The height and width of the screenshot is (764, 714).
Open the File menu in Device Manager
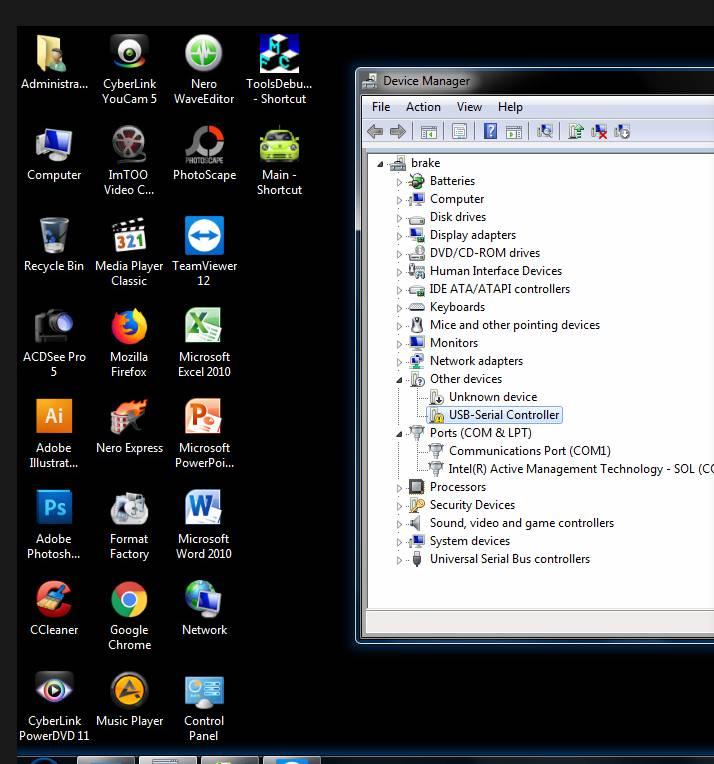pos(381,107)
